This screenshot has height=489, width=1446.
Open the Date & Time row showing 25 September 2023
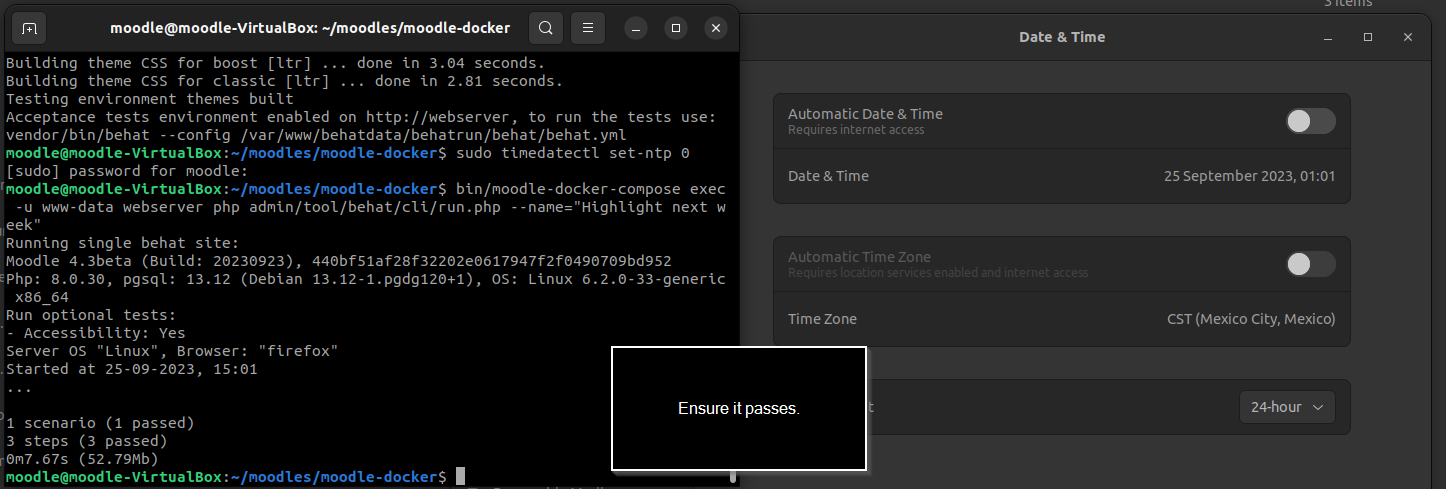(1062, 176)
